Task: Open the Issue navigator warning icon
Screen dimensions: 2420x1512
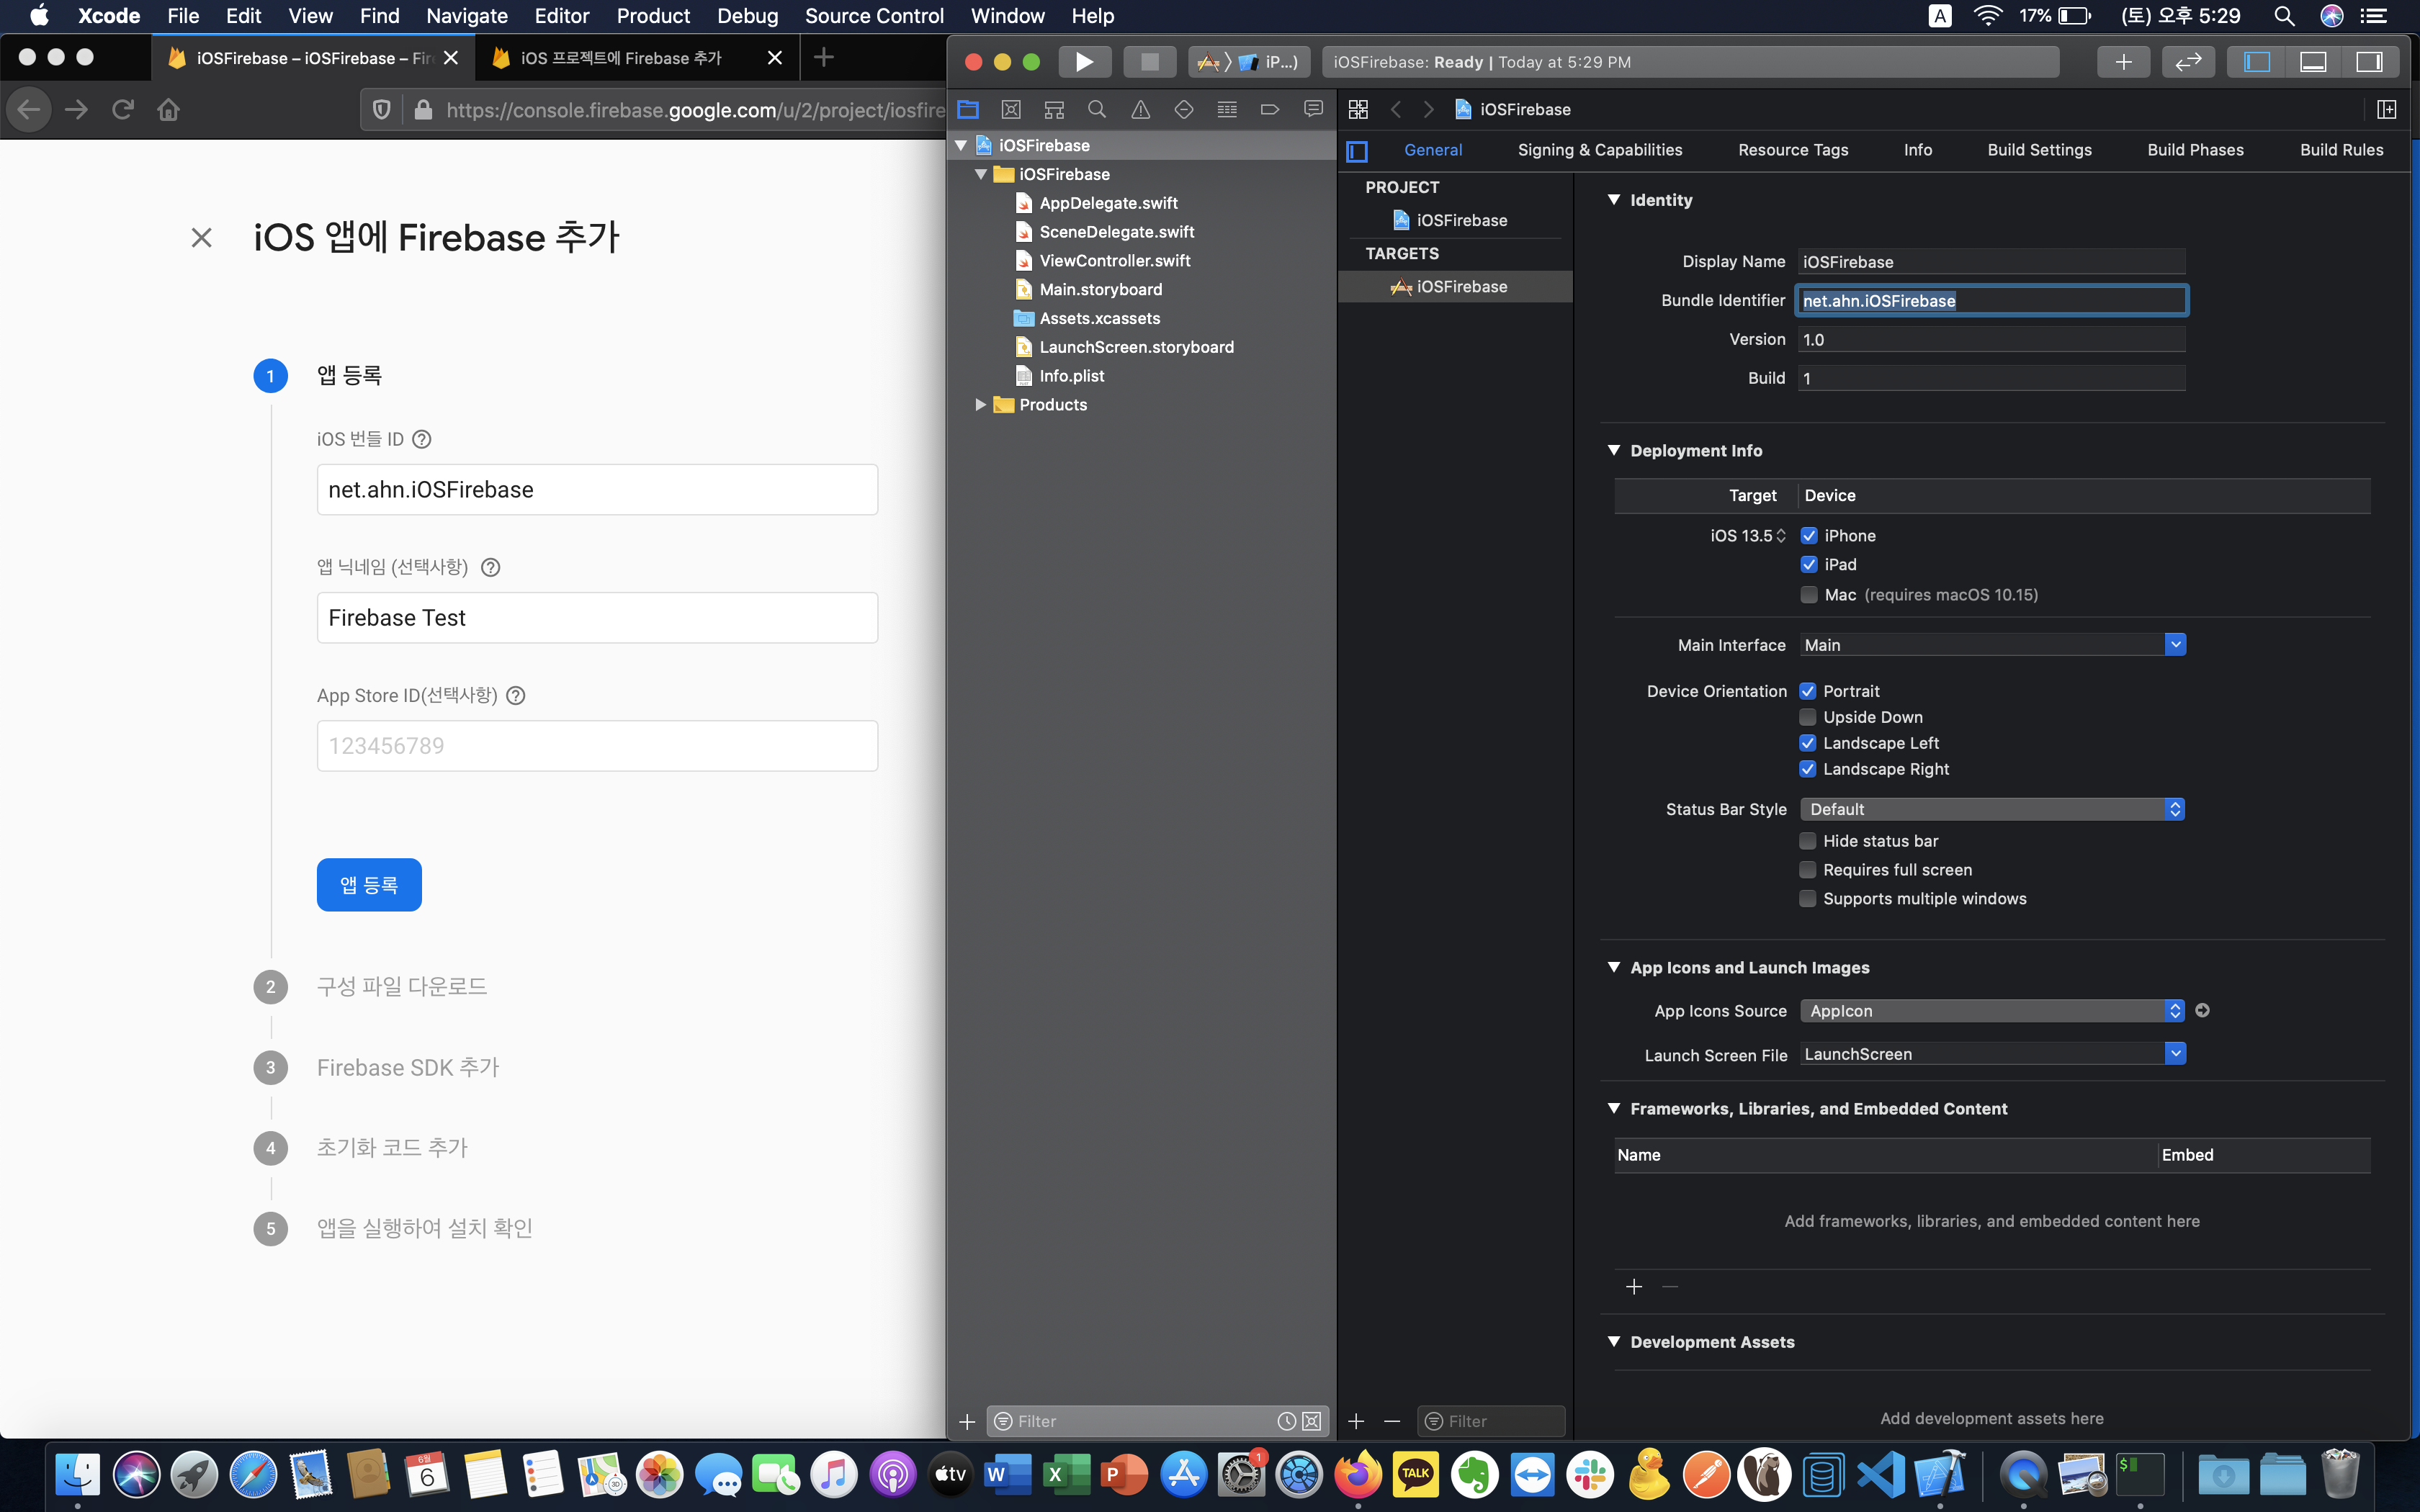Action: click(1140, 109)
